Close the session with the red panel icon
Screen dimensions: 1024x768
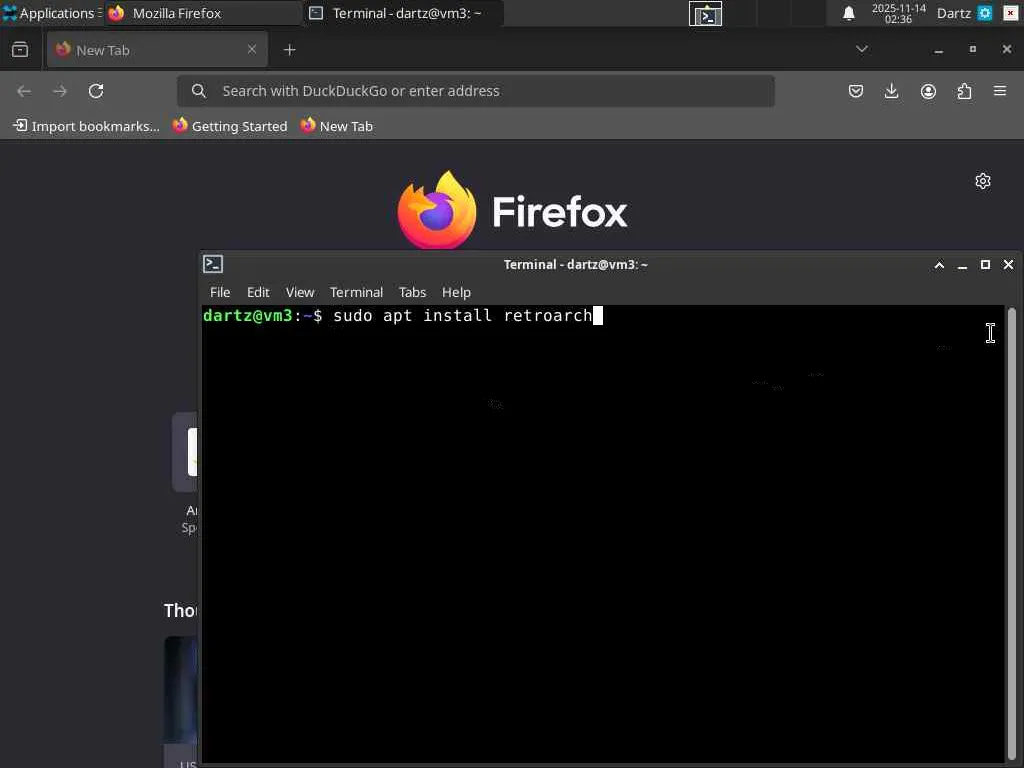[1010, 13]
